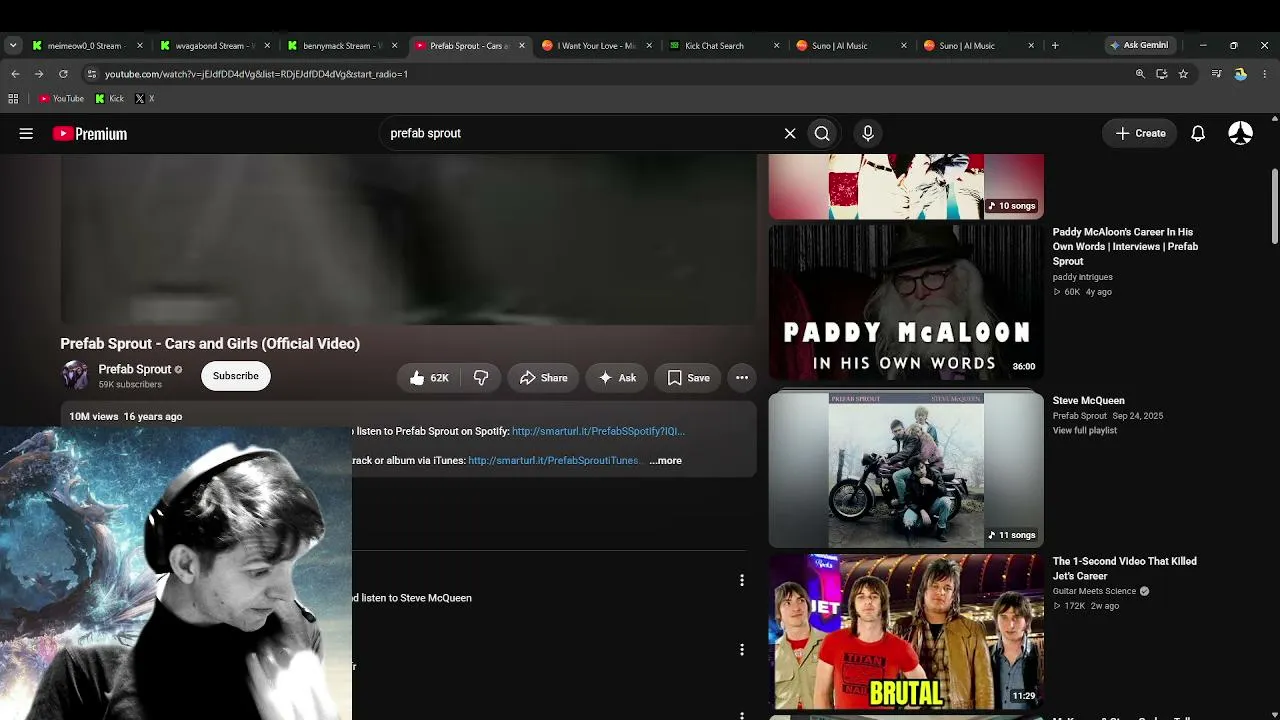This screenshot has width=1280, height=720.
Task: Click the video player area
Action: point(408,240)
